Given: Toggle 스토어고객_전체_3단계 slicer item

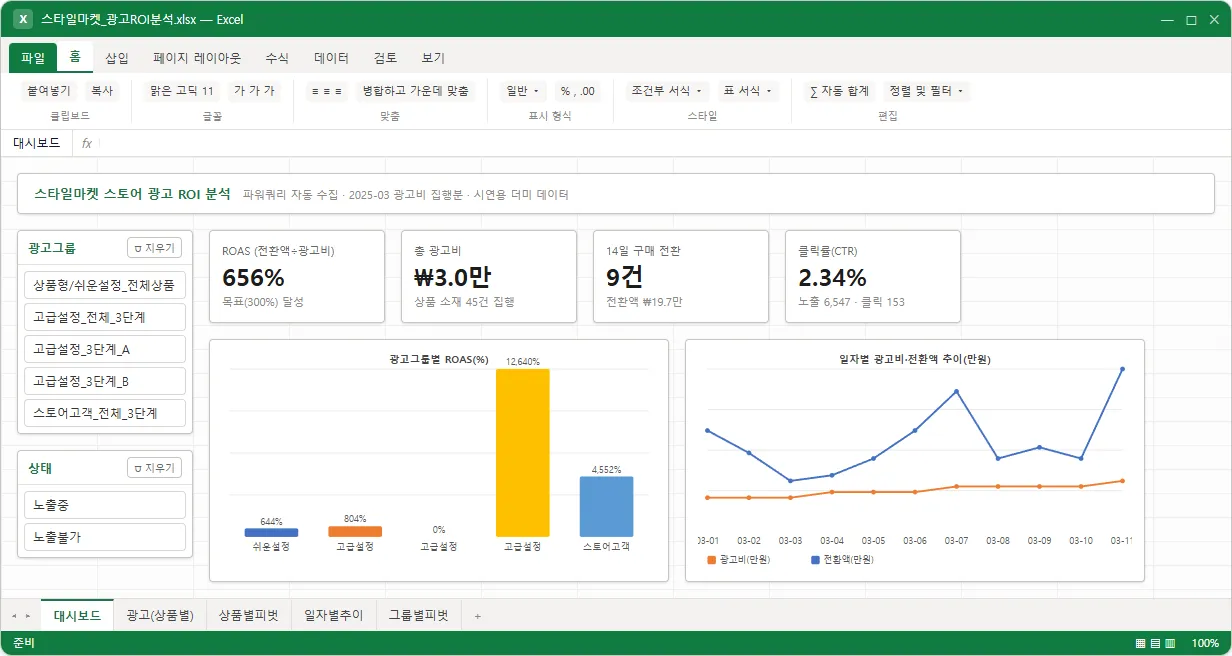Looking at the screenshot, I should pos(105,413).
